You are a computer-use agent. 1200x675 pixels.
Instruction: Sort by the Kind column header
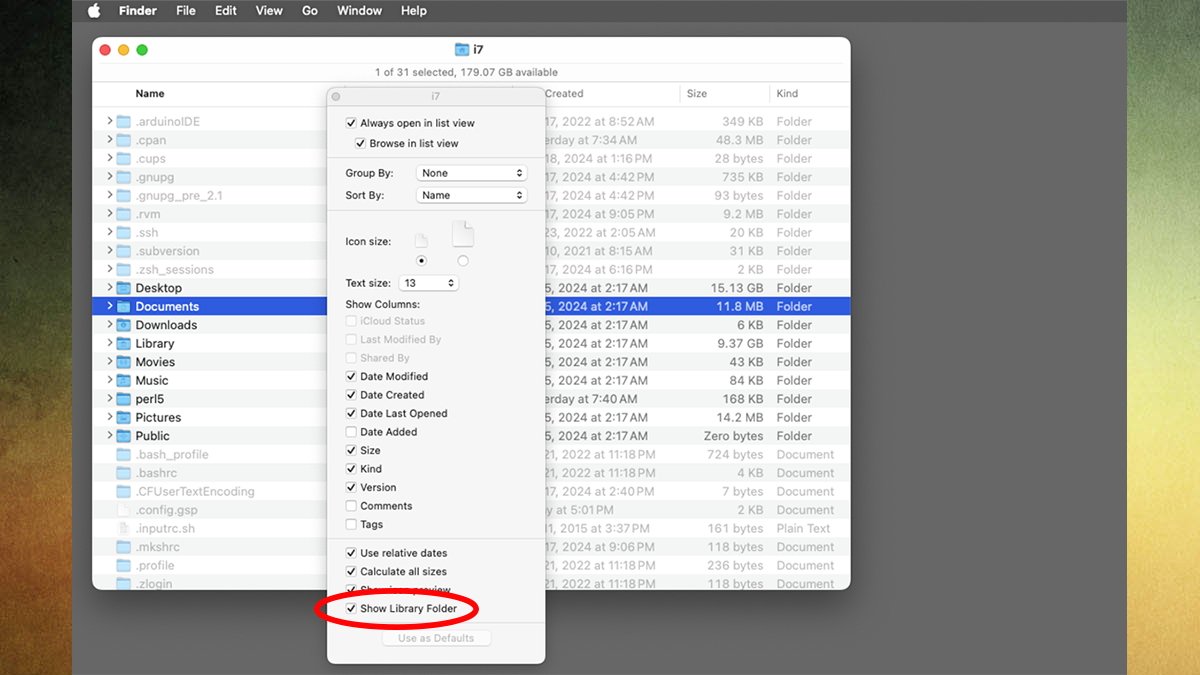click(x=787, y=94)
